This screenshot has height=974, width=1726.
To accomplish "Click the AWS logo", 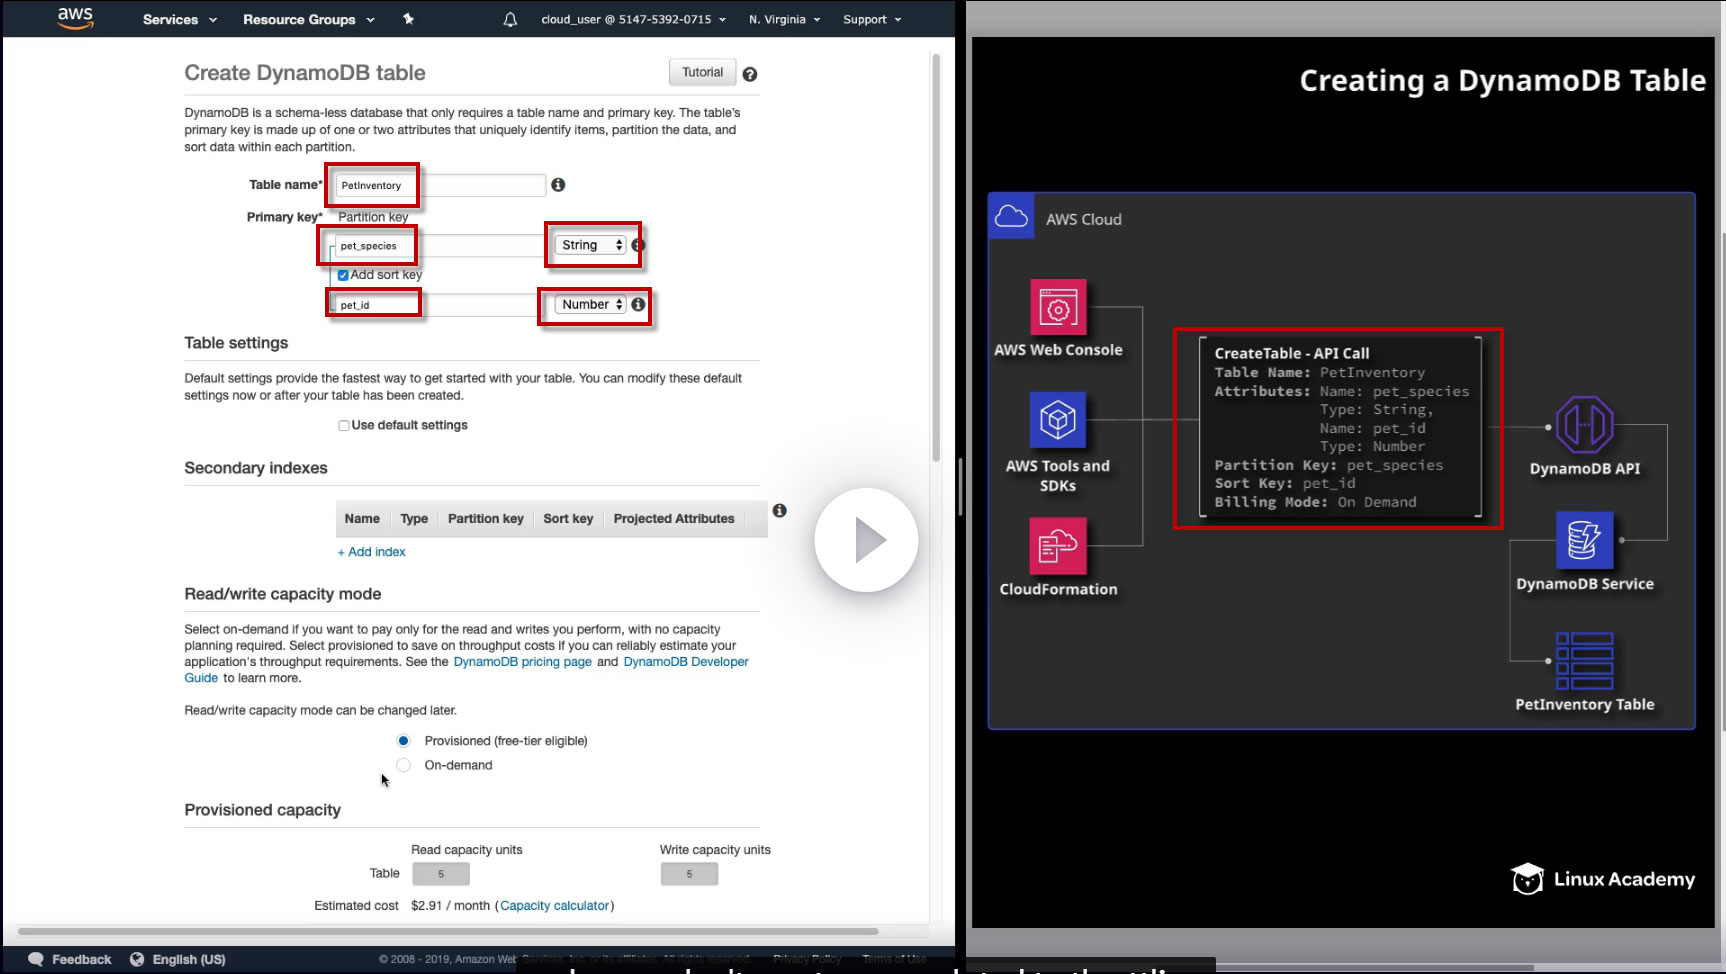I will pos(75,18).
